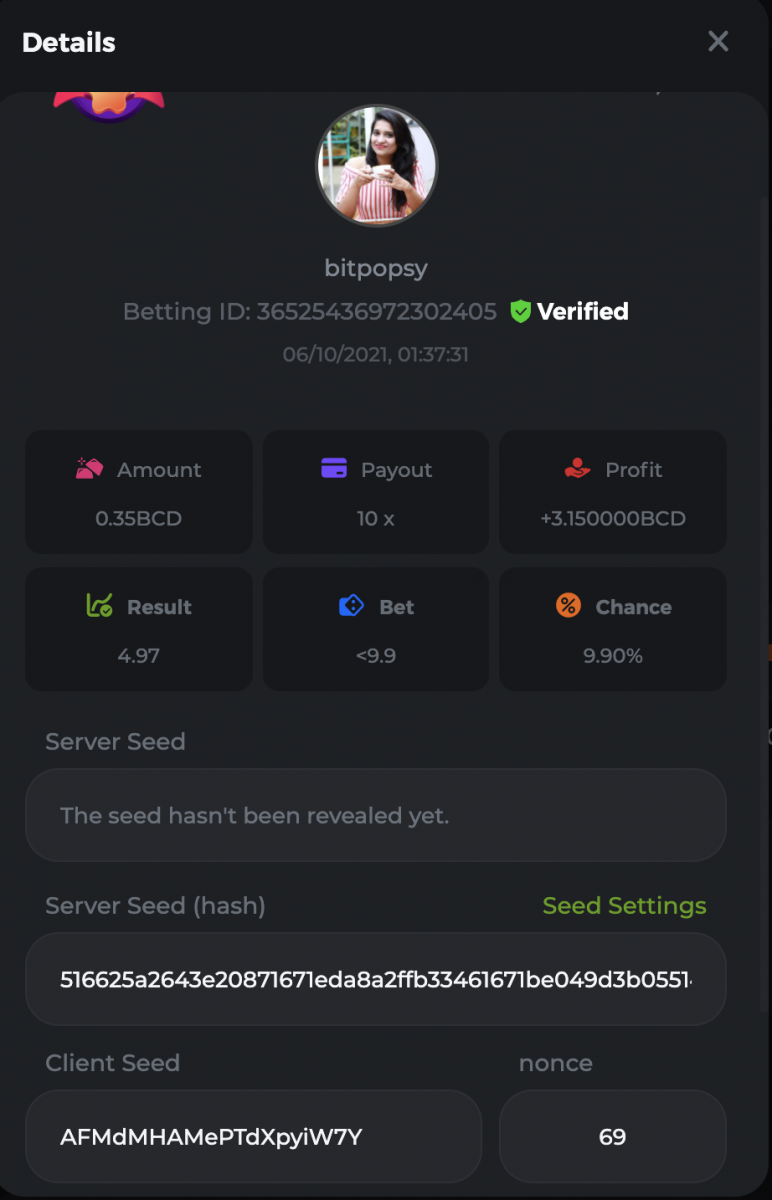Click the Payout 10 x card

point(376,492)
